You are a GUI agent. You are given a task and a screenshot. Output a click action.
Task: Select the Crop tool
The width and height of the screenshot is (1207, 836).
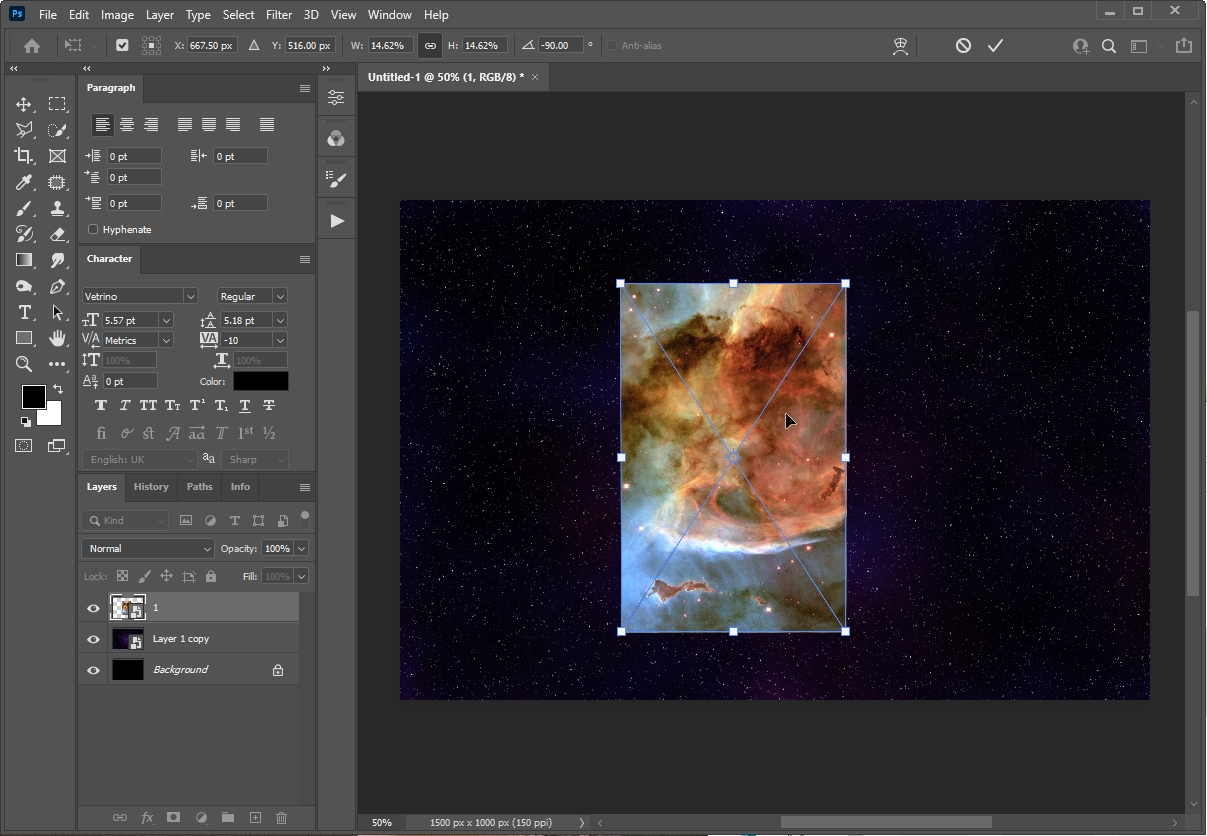coord(24,156)
